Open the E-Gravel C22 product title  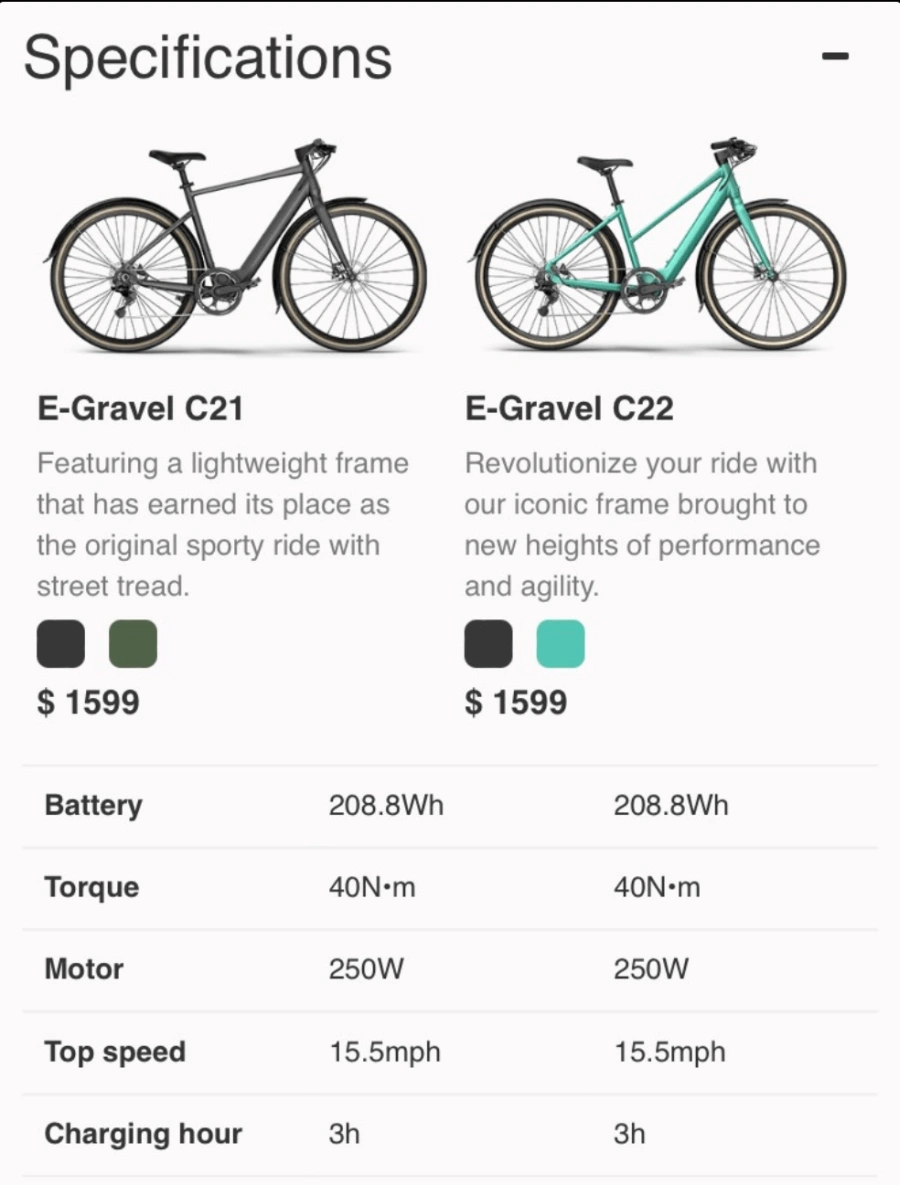tap(568, 409)
